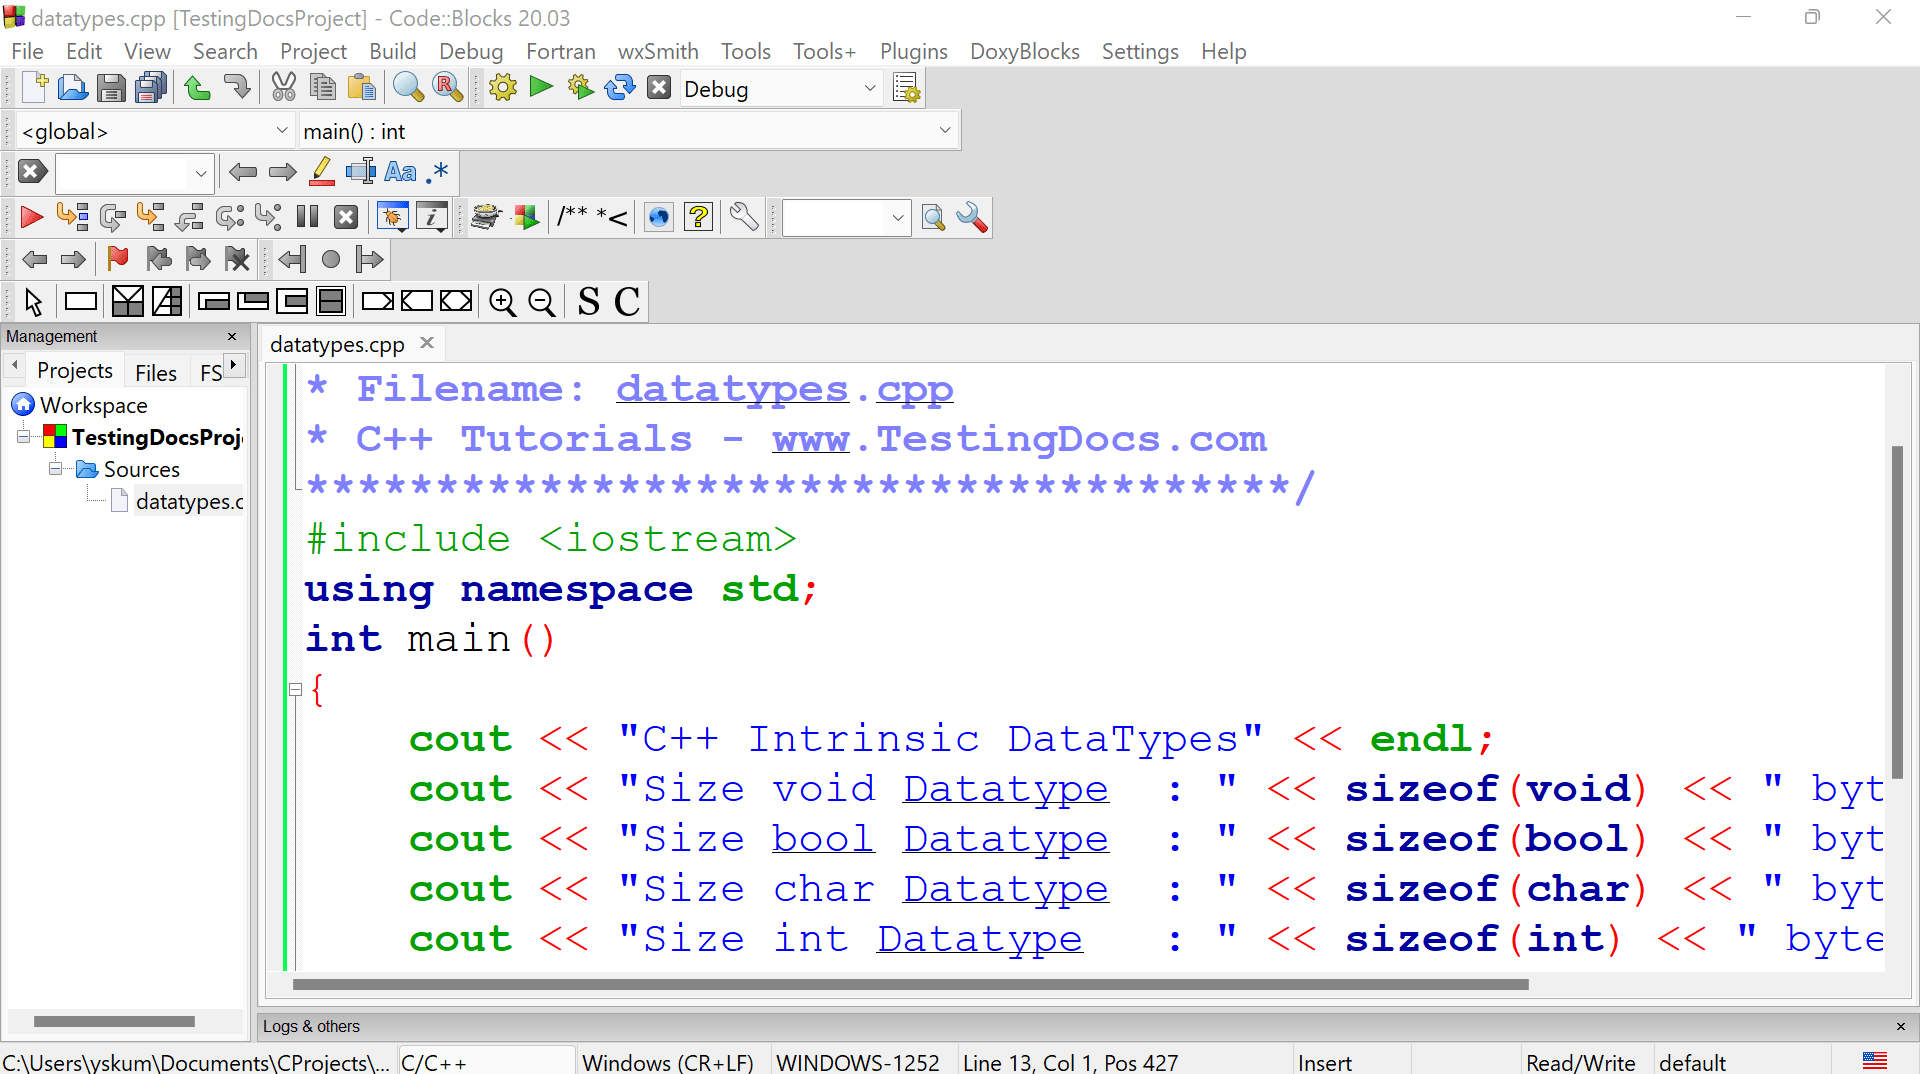The height and width of the screenshot is (1074, 1920).
Task: Build the project using the gear icon
Action: (503, 87)
